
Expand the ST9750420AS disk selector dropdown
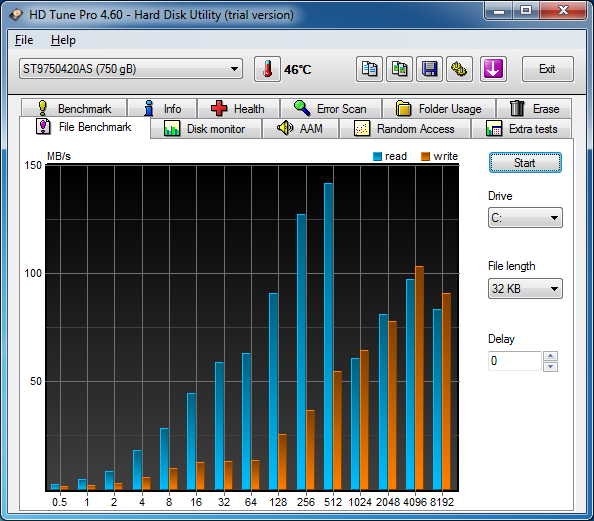click(x=131, y=69)
